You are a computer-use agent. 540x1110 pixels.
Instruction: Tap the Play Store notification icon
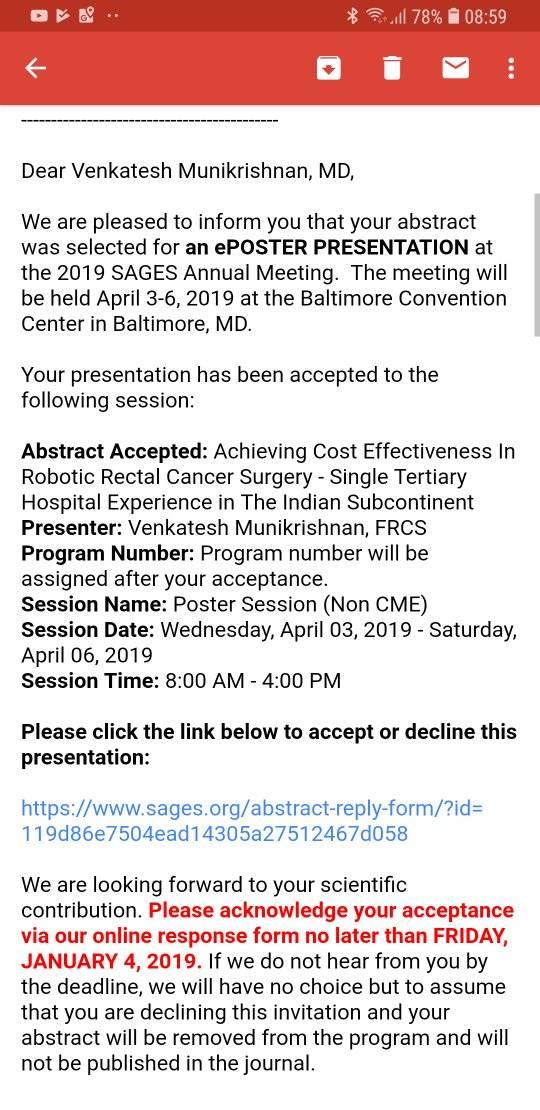pos(64,16)
